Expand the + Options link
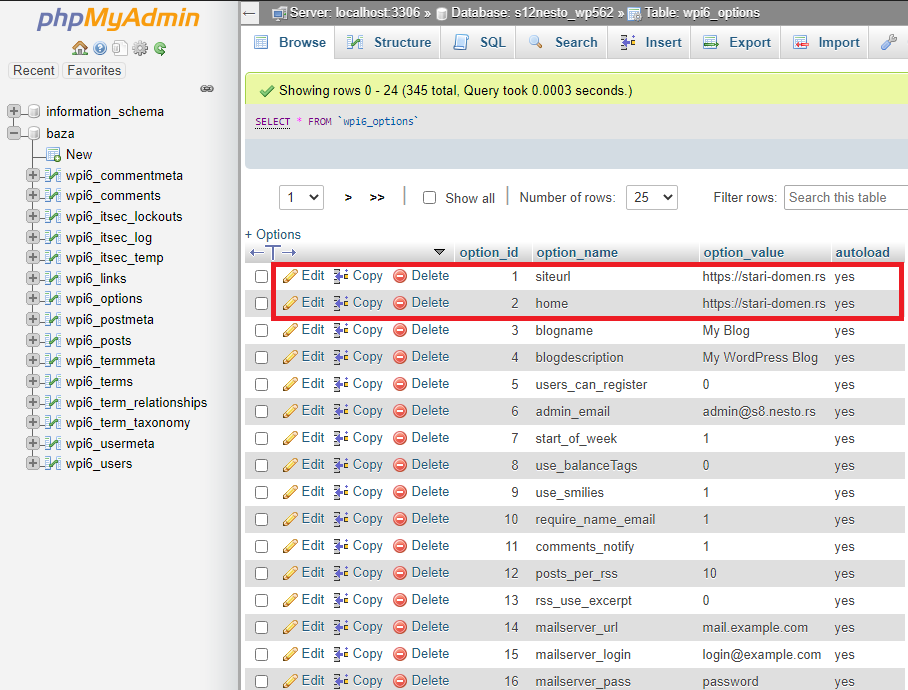Screen dimensions: 908x690 (273, 234)
